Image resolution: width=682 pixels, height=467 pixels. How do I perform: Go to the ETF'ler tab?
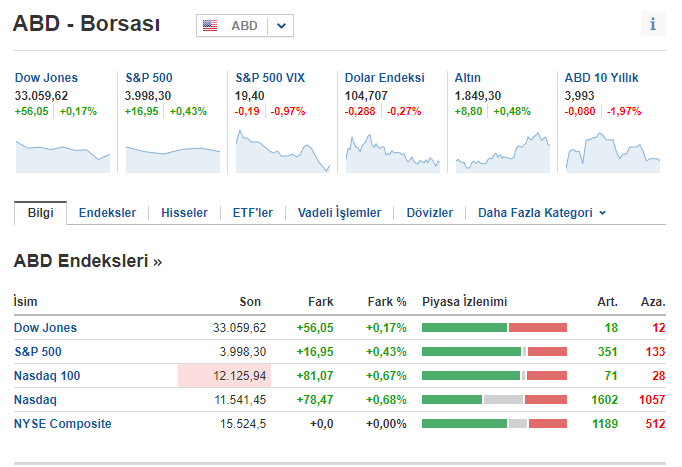click(252, 213)
